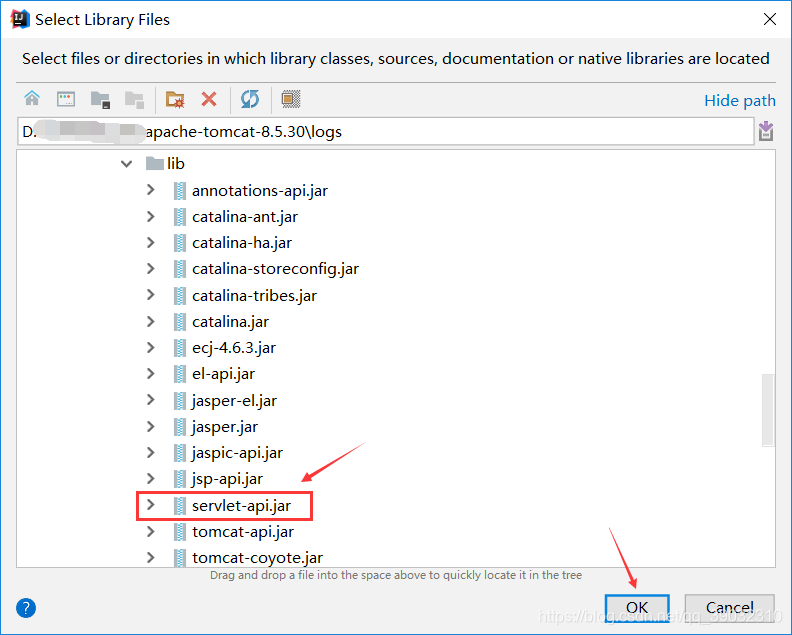Create a new folder icon
Image resolution: width=792 pixels, height=635 pixels.
175,99
